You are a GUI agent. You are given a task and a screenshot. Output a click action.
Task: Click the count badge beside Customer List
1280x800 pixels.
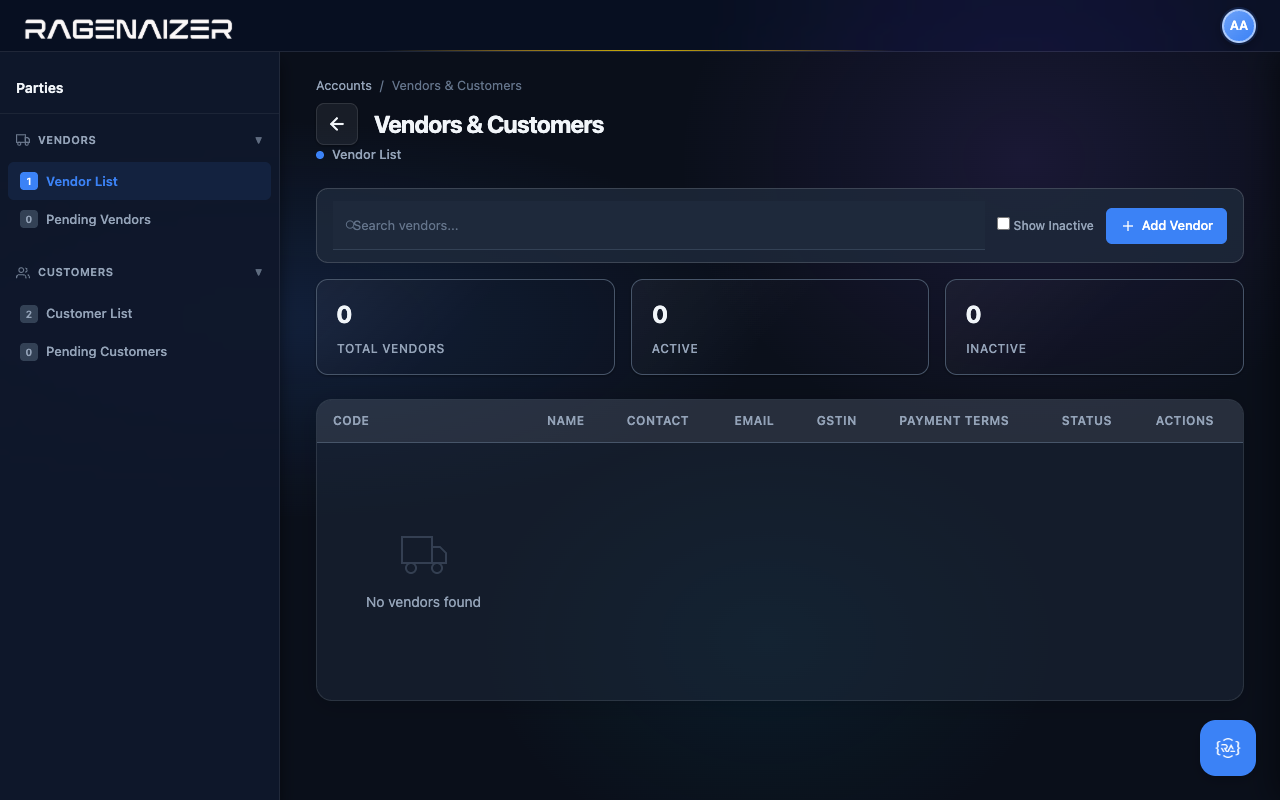[x=29, y=314]
